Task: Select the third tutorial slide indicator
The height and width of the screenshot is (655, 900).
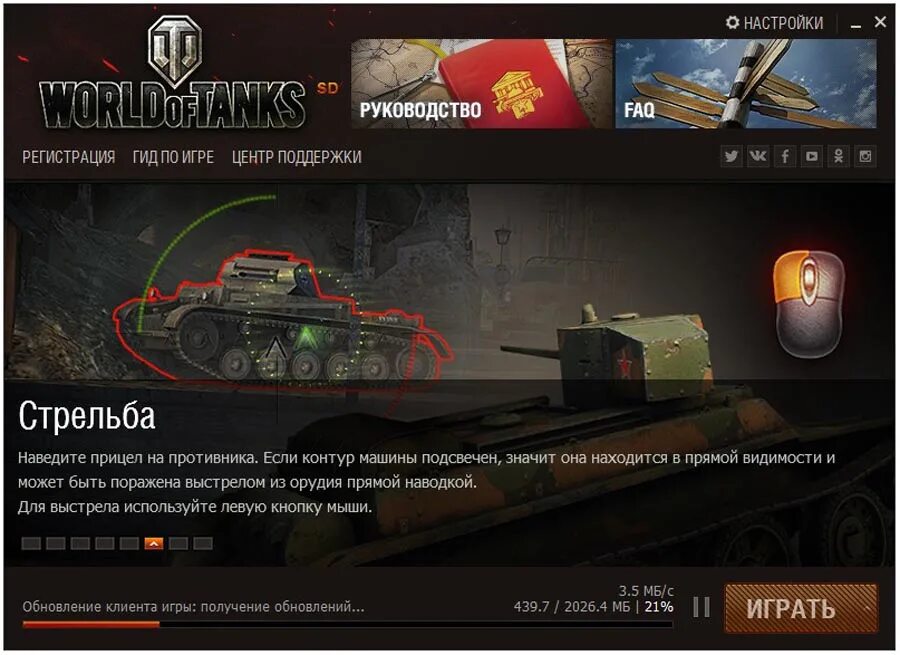Action: click(80, 543)
